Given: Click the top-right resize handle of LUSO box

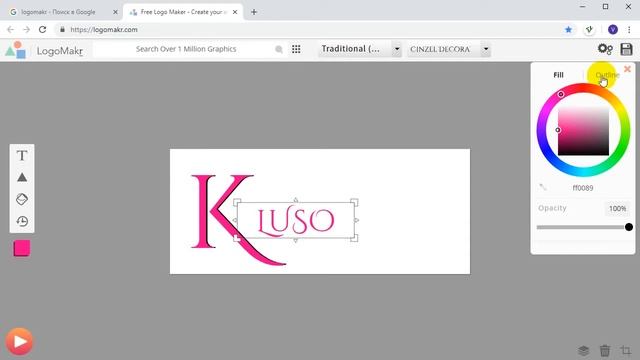Looking at the screenshot, I should point(354,202).
